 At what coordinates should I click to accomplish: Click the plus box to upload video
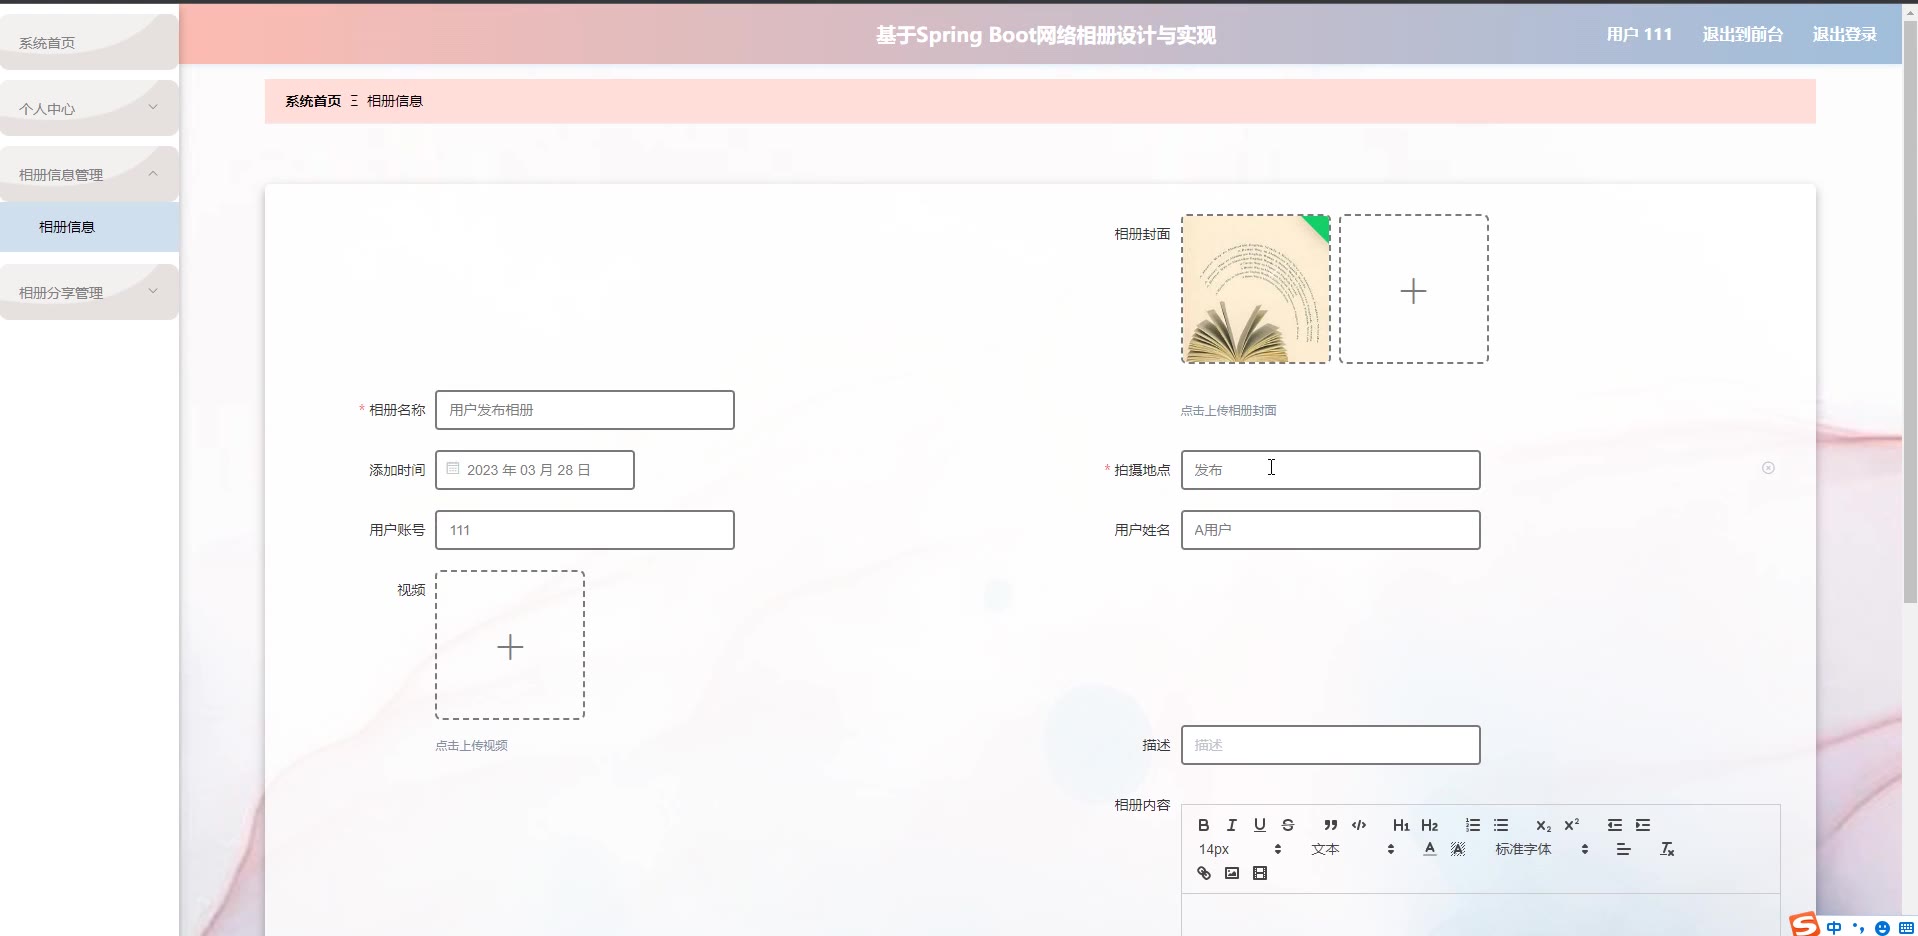pyautogui.click(x=510, y=645)
